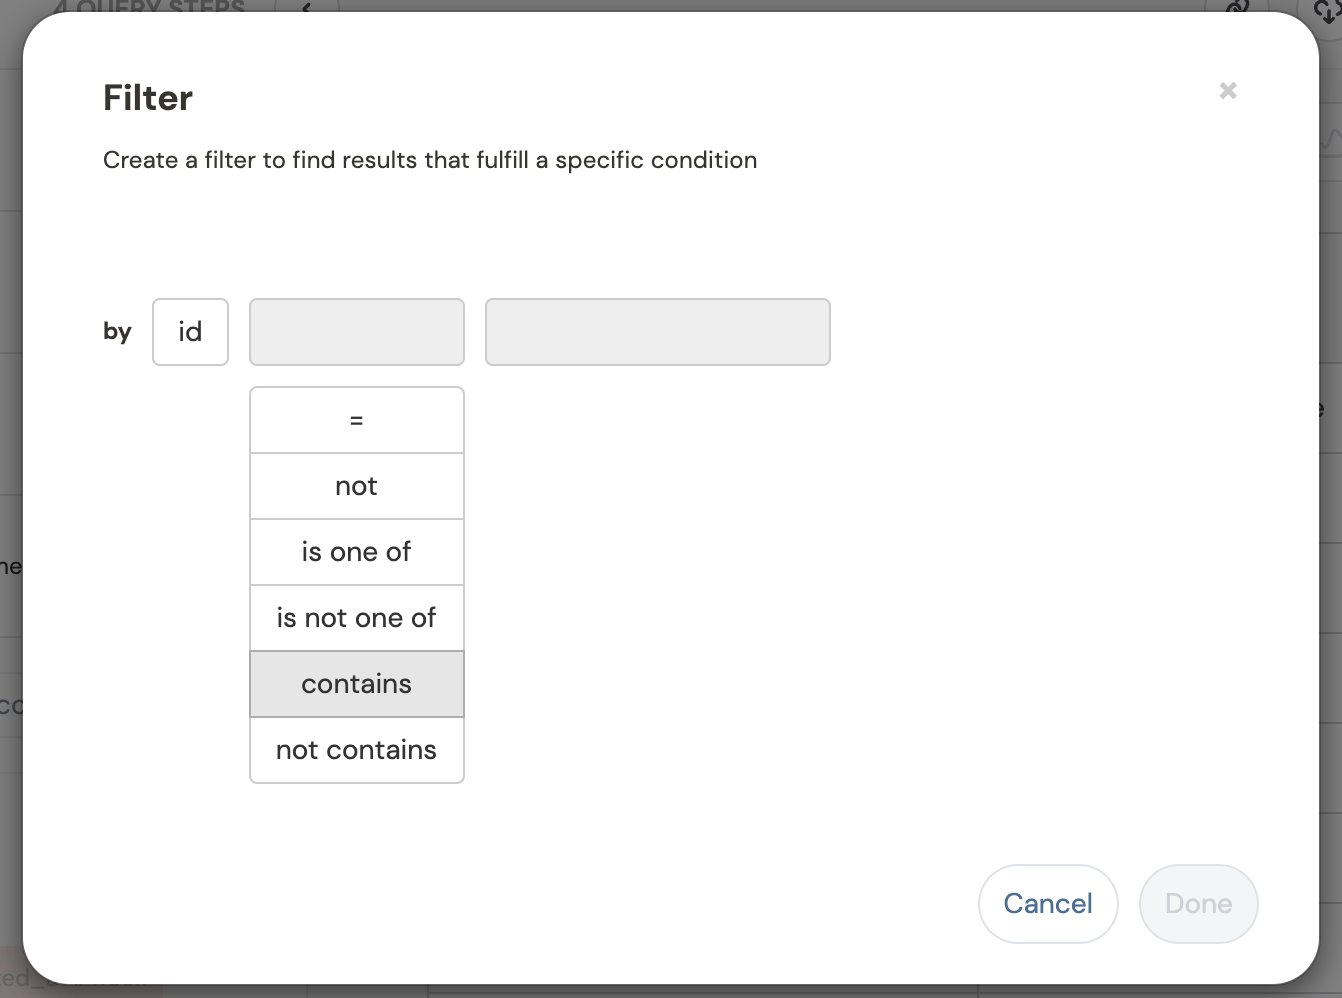Click the empty filter value input field
1342x998 pixels.
(x=657, y=332)
